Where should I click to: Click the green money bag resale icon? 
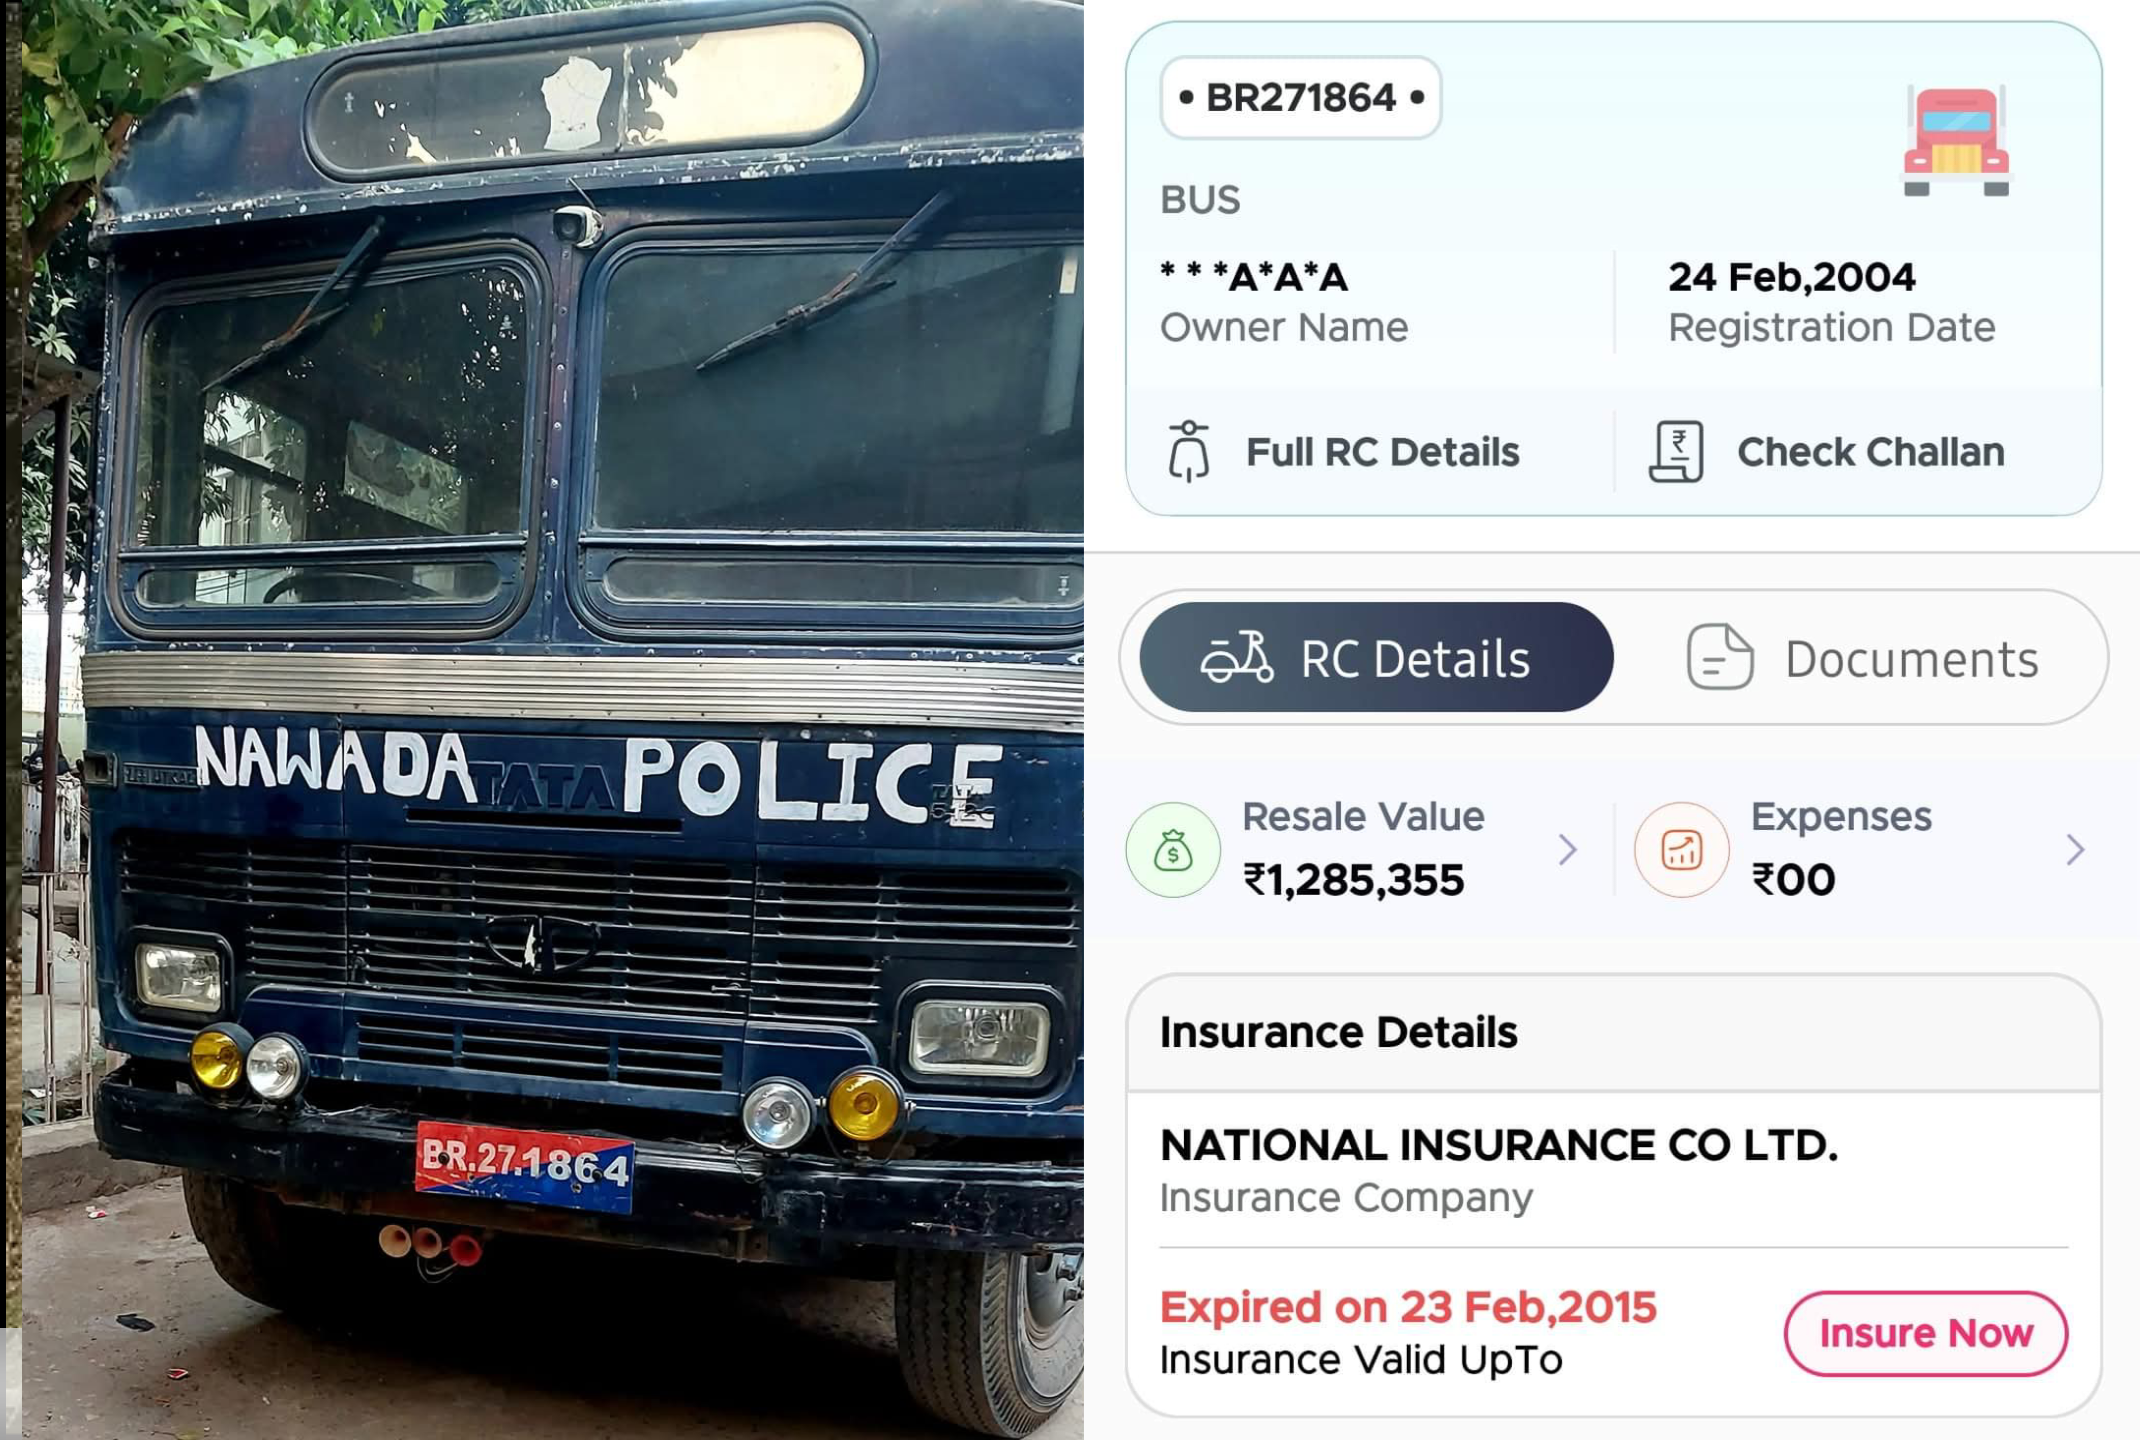[x=1173, y=850]
